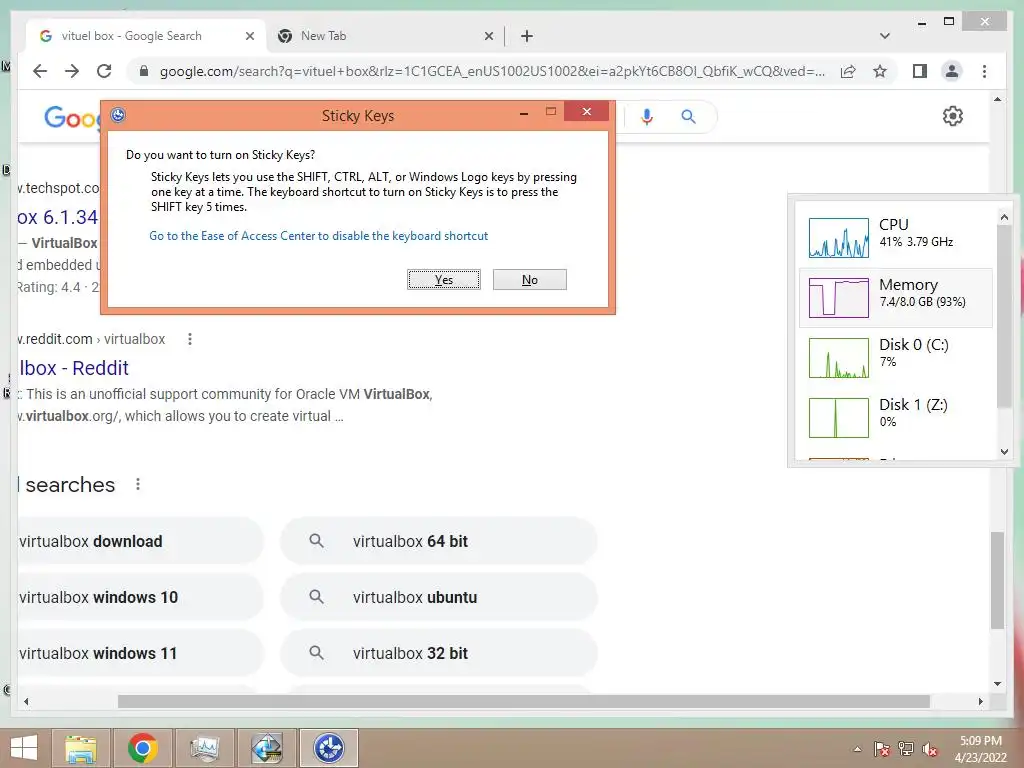Open Action Center flag tray icon
The image size is (1024, 768).
pyautogui.click(x=881, y=749)
